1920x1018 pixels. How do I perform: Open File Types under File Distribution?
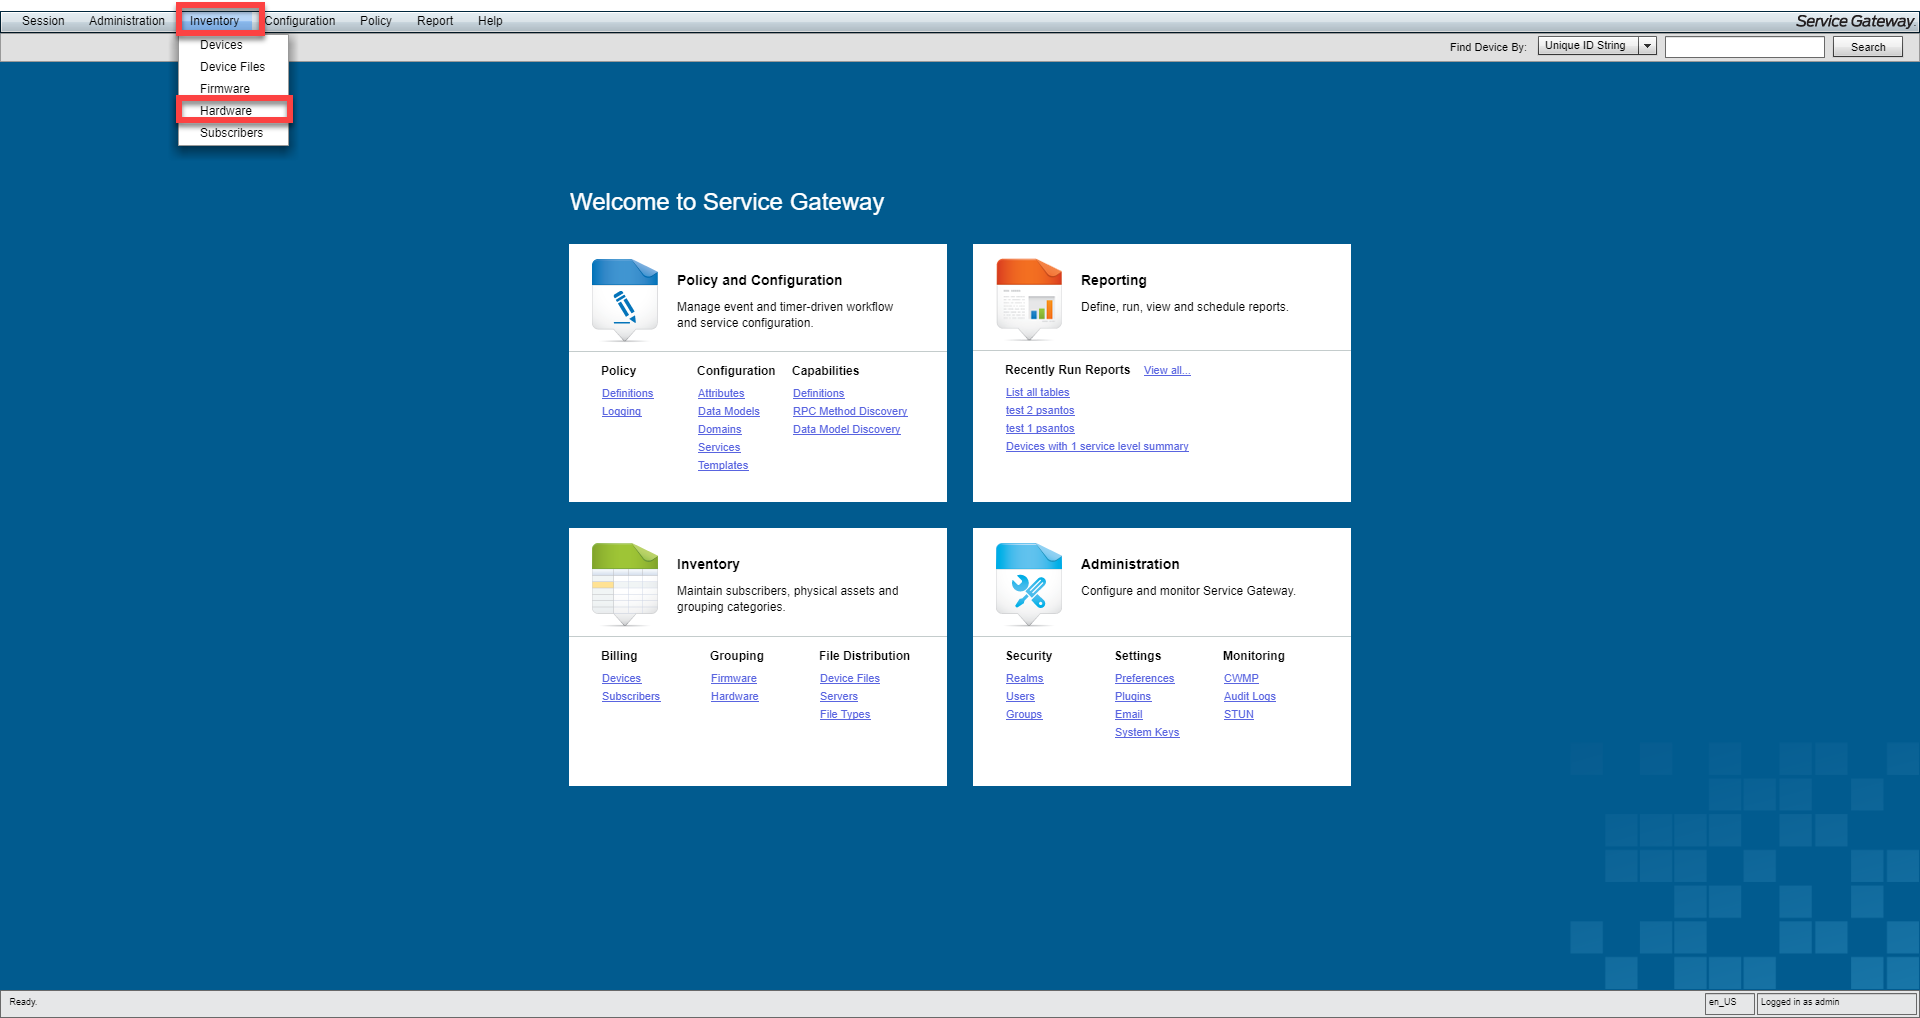(844, 715)
